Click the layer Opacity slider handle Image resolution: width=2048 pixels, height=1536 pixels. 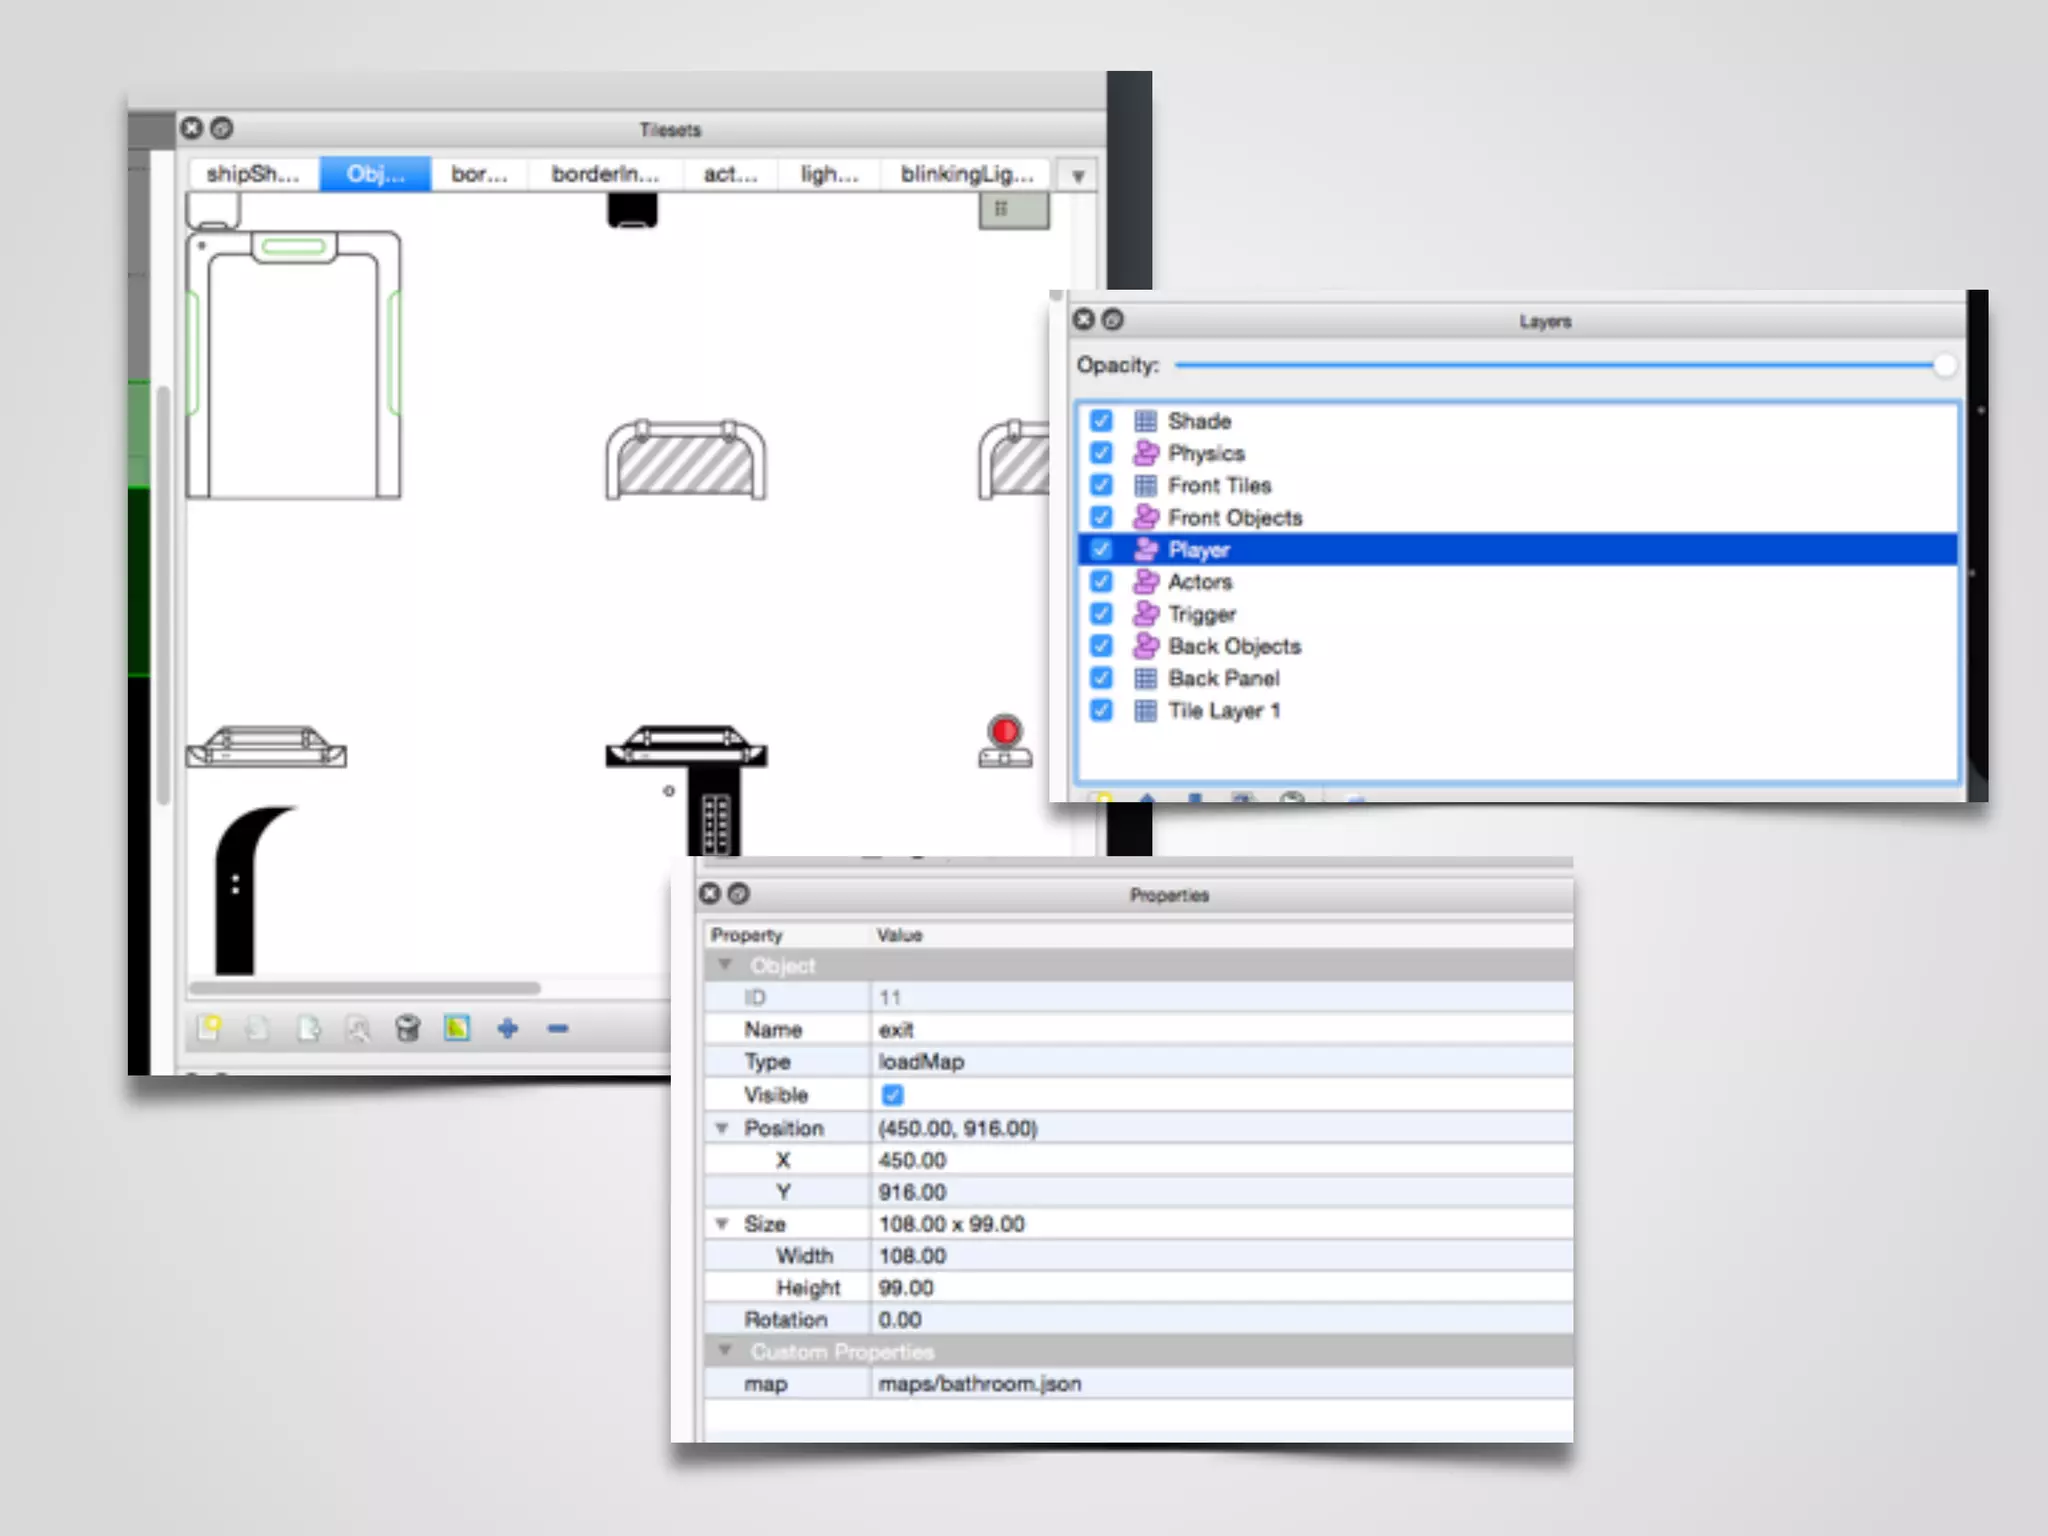click(x=1944, y=365)
